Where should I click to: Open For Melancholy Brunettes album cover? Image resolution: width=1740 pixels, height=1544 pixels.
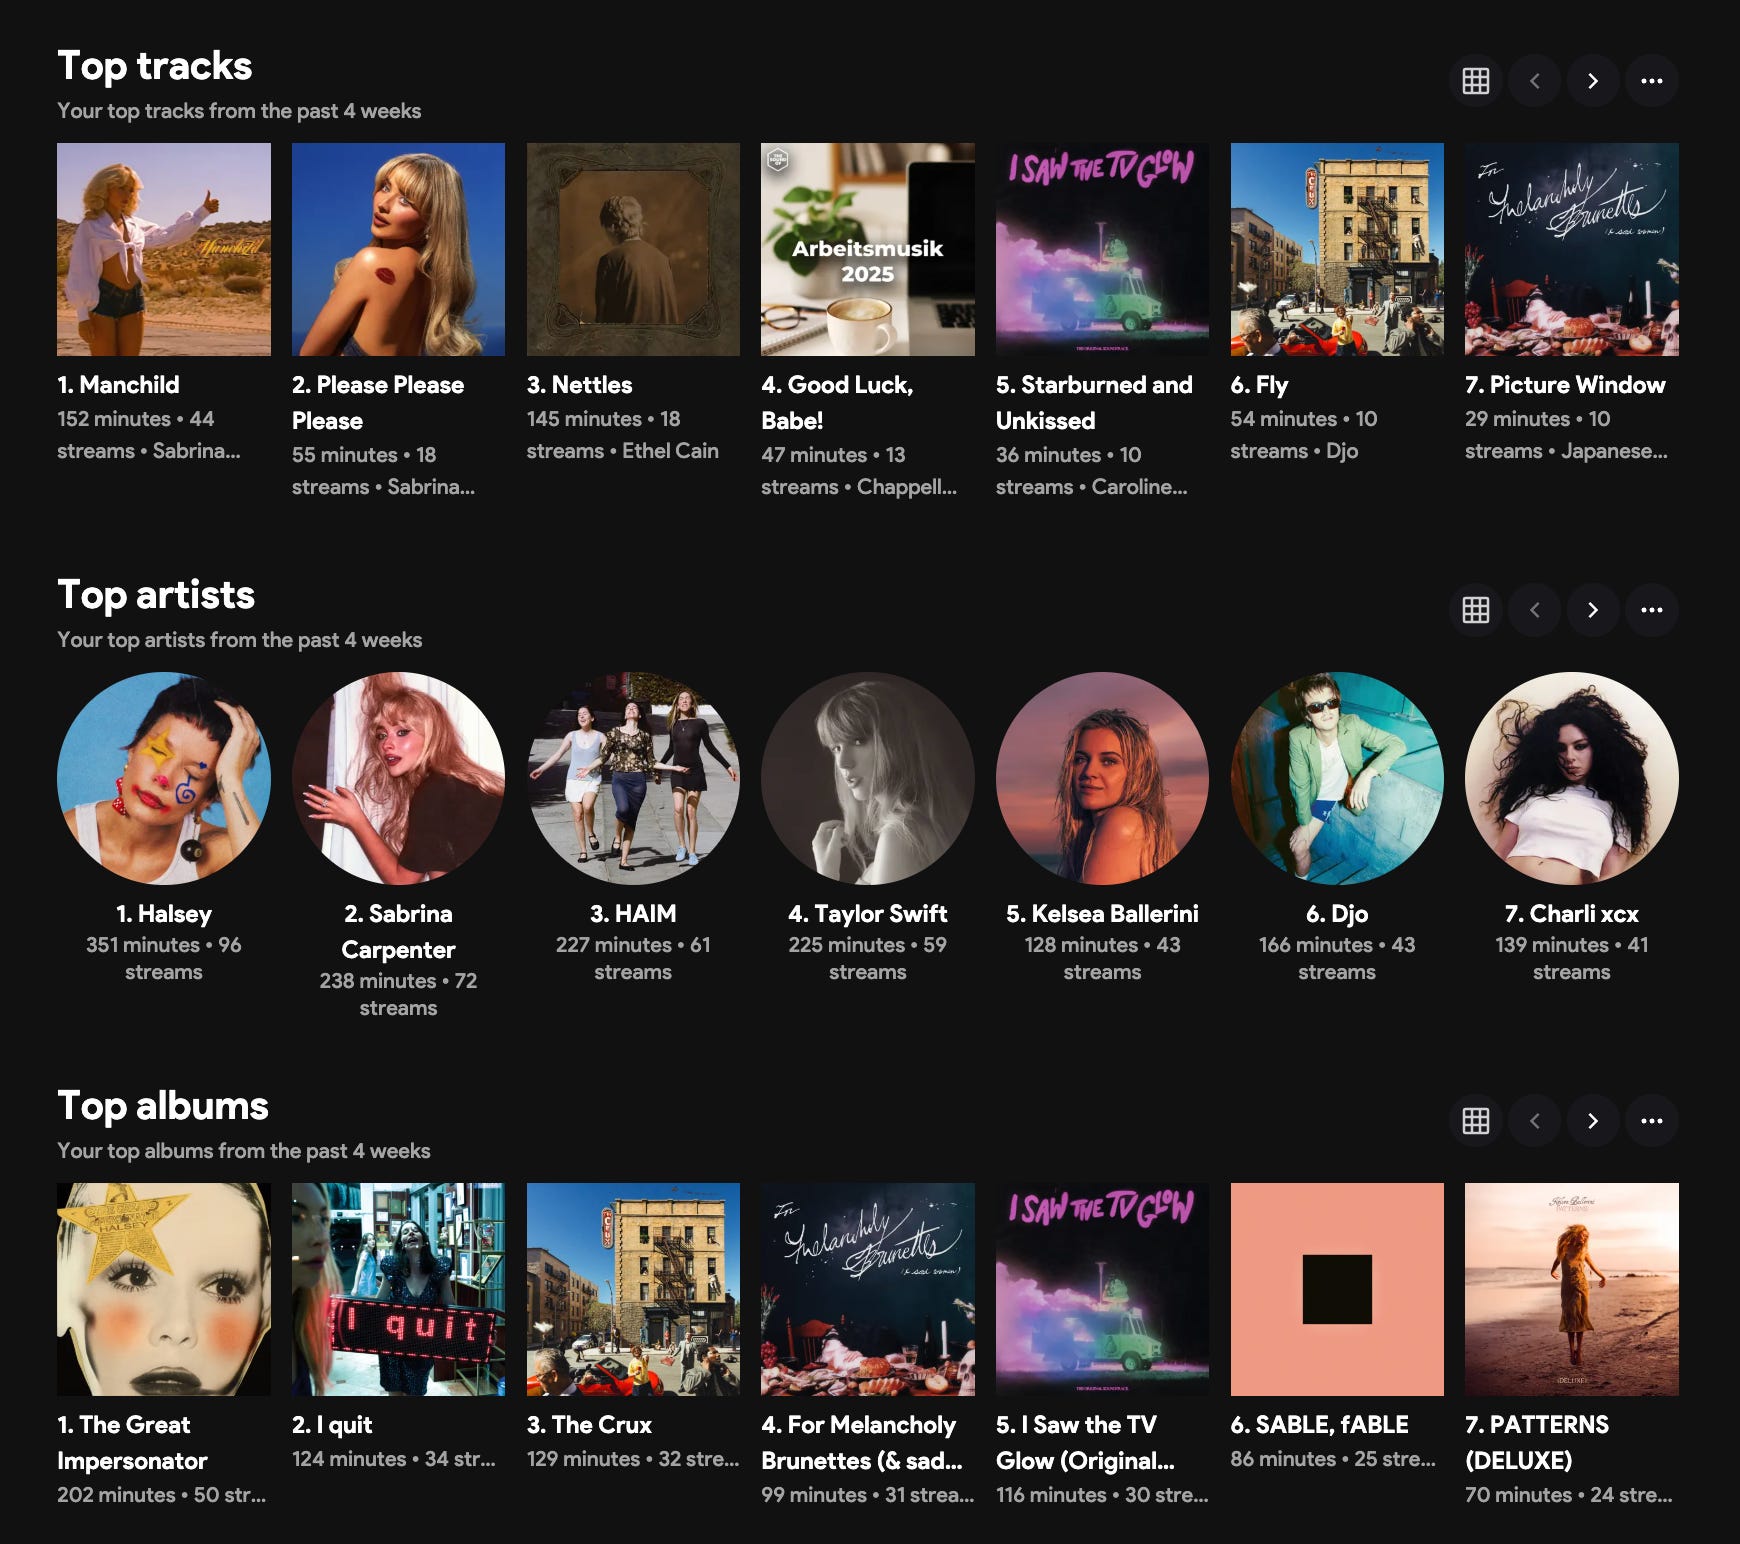point(868,1289)
